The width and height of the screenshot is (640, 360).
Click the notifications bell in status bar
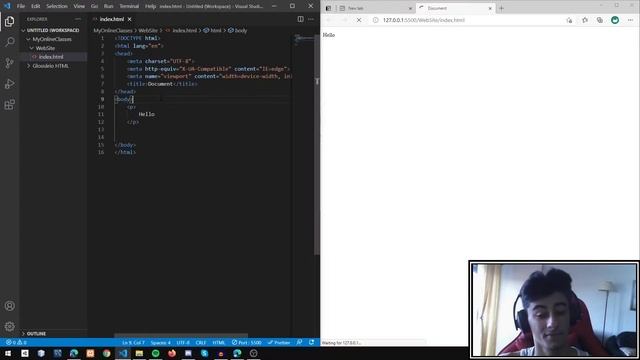point(311,342)
